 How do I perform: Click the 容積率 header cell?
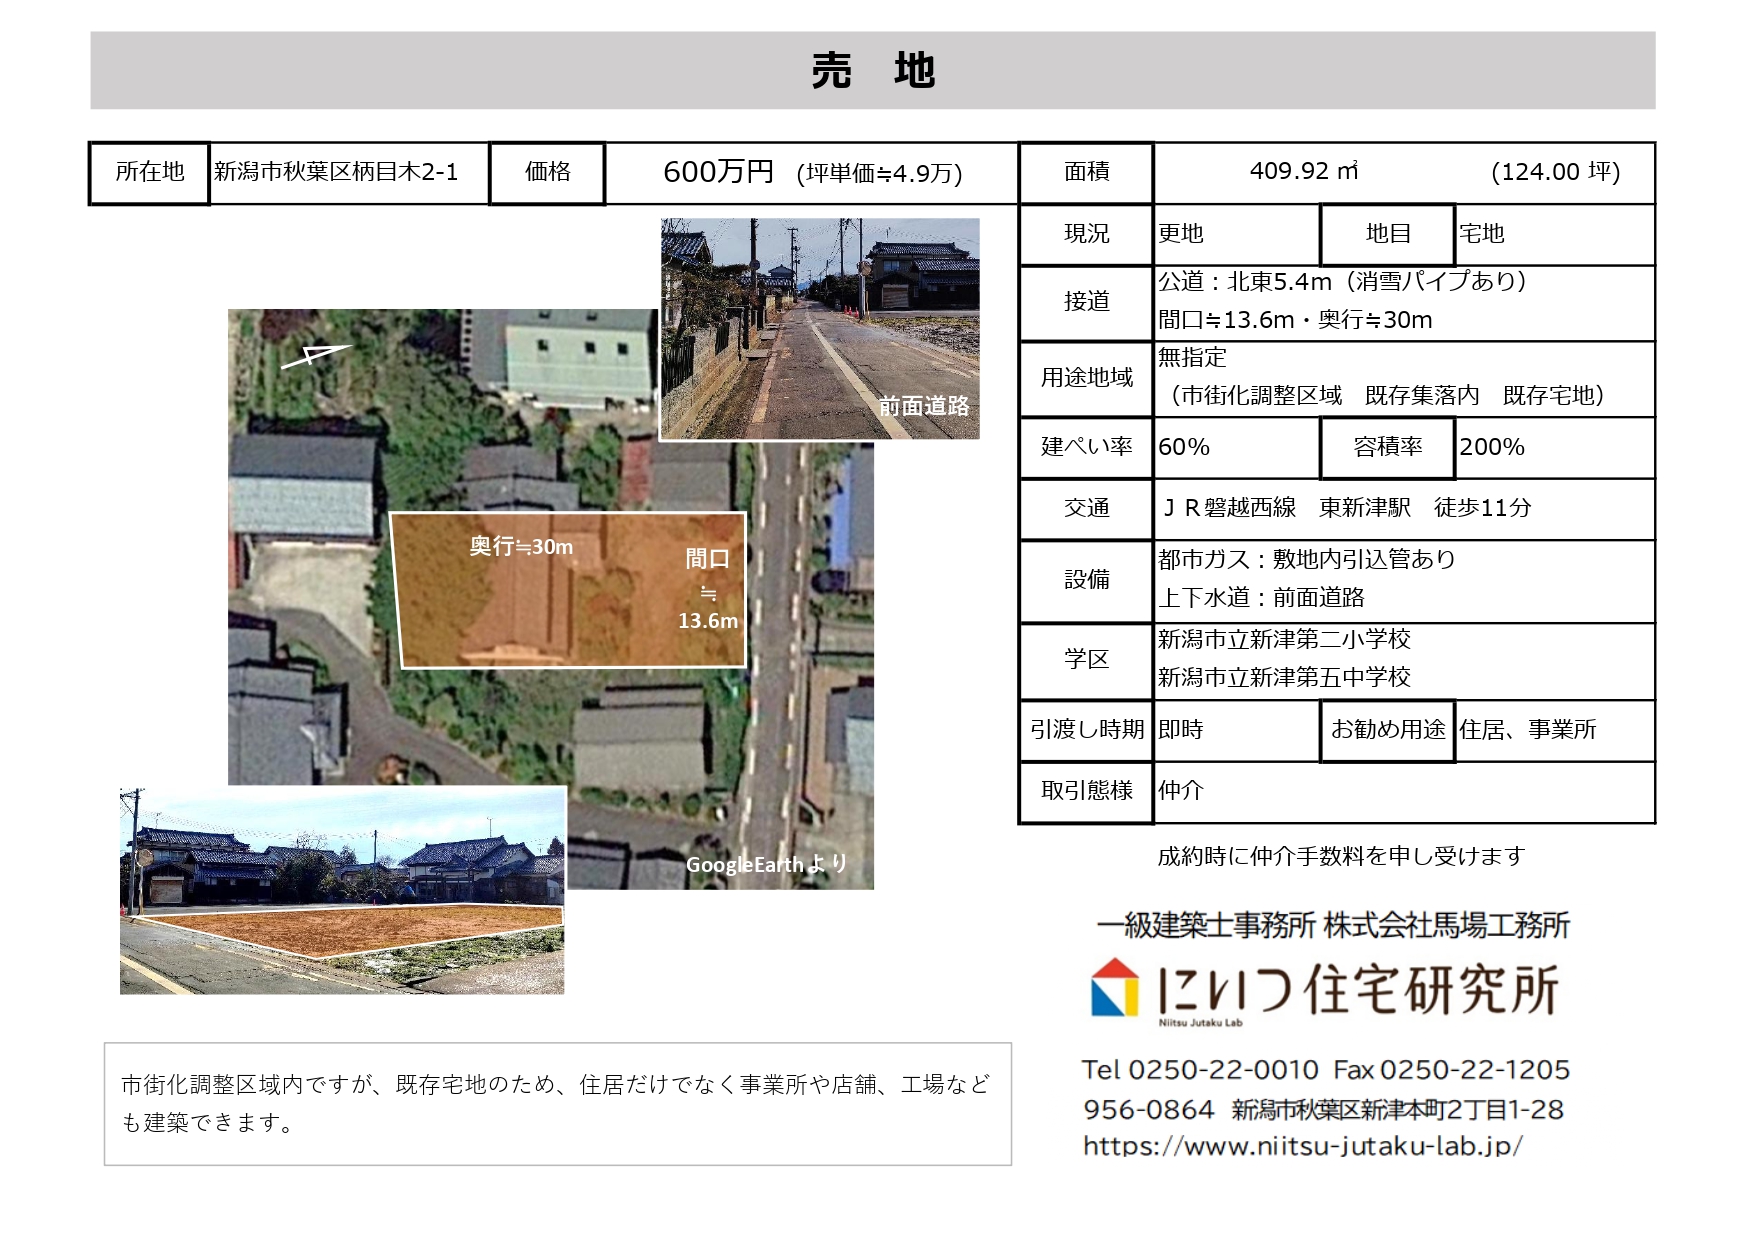(1387, 448)
